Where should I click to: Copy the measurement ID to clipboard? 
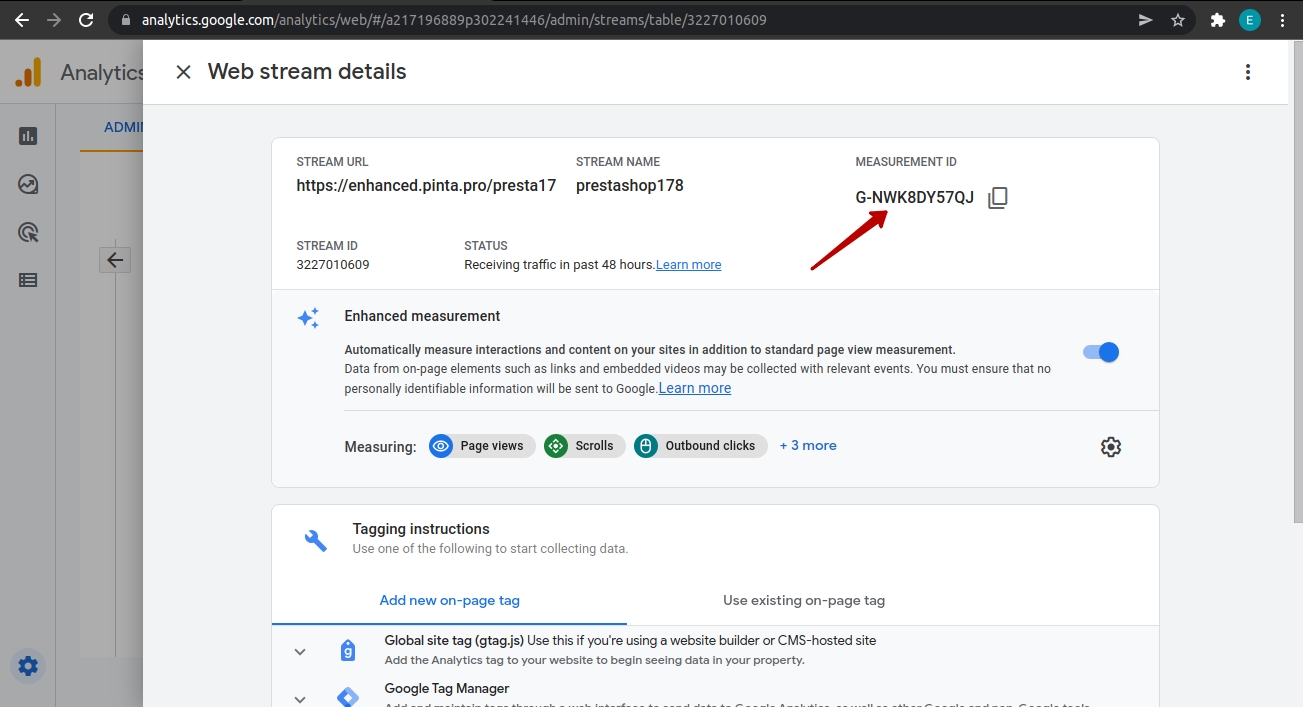tap(997, 198)
